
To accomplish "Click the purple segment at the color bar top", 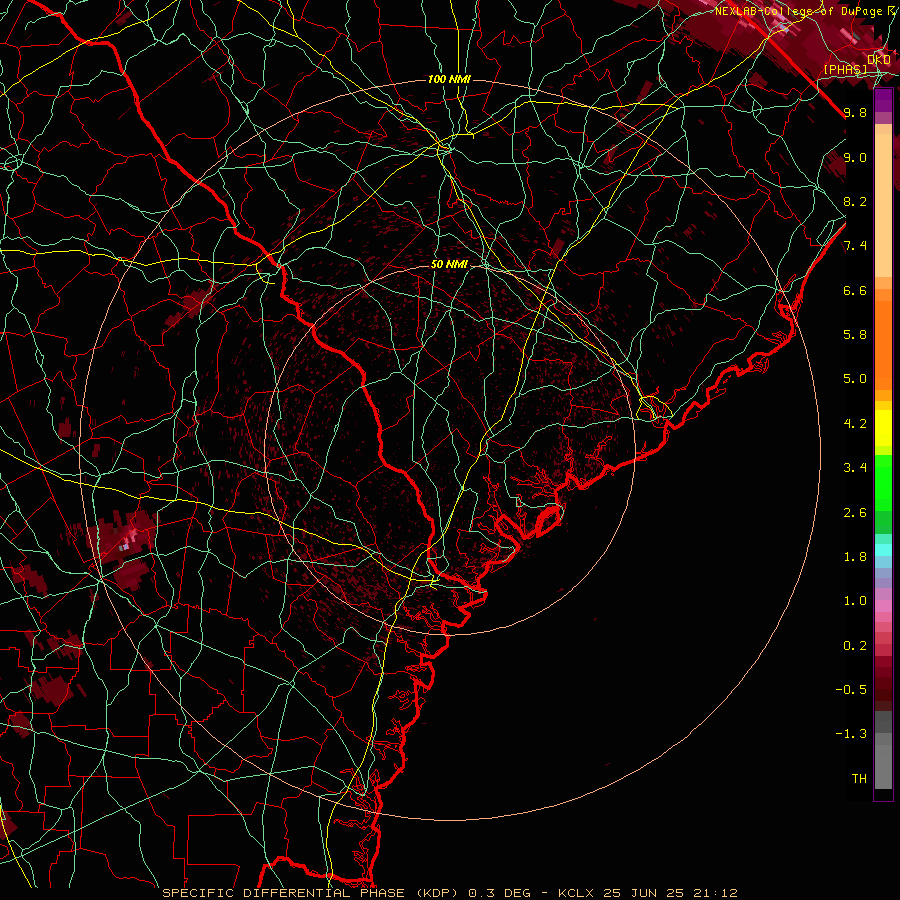I will (x=883, y=100).
